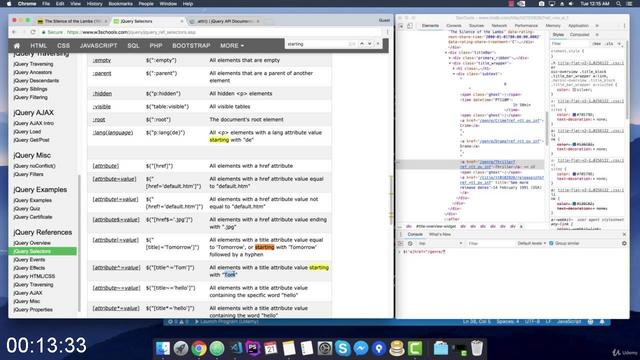Clear the DevTools console icon
Viewport: 640px width, 360px height.
pos(410,243)
